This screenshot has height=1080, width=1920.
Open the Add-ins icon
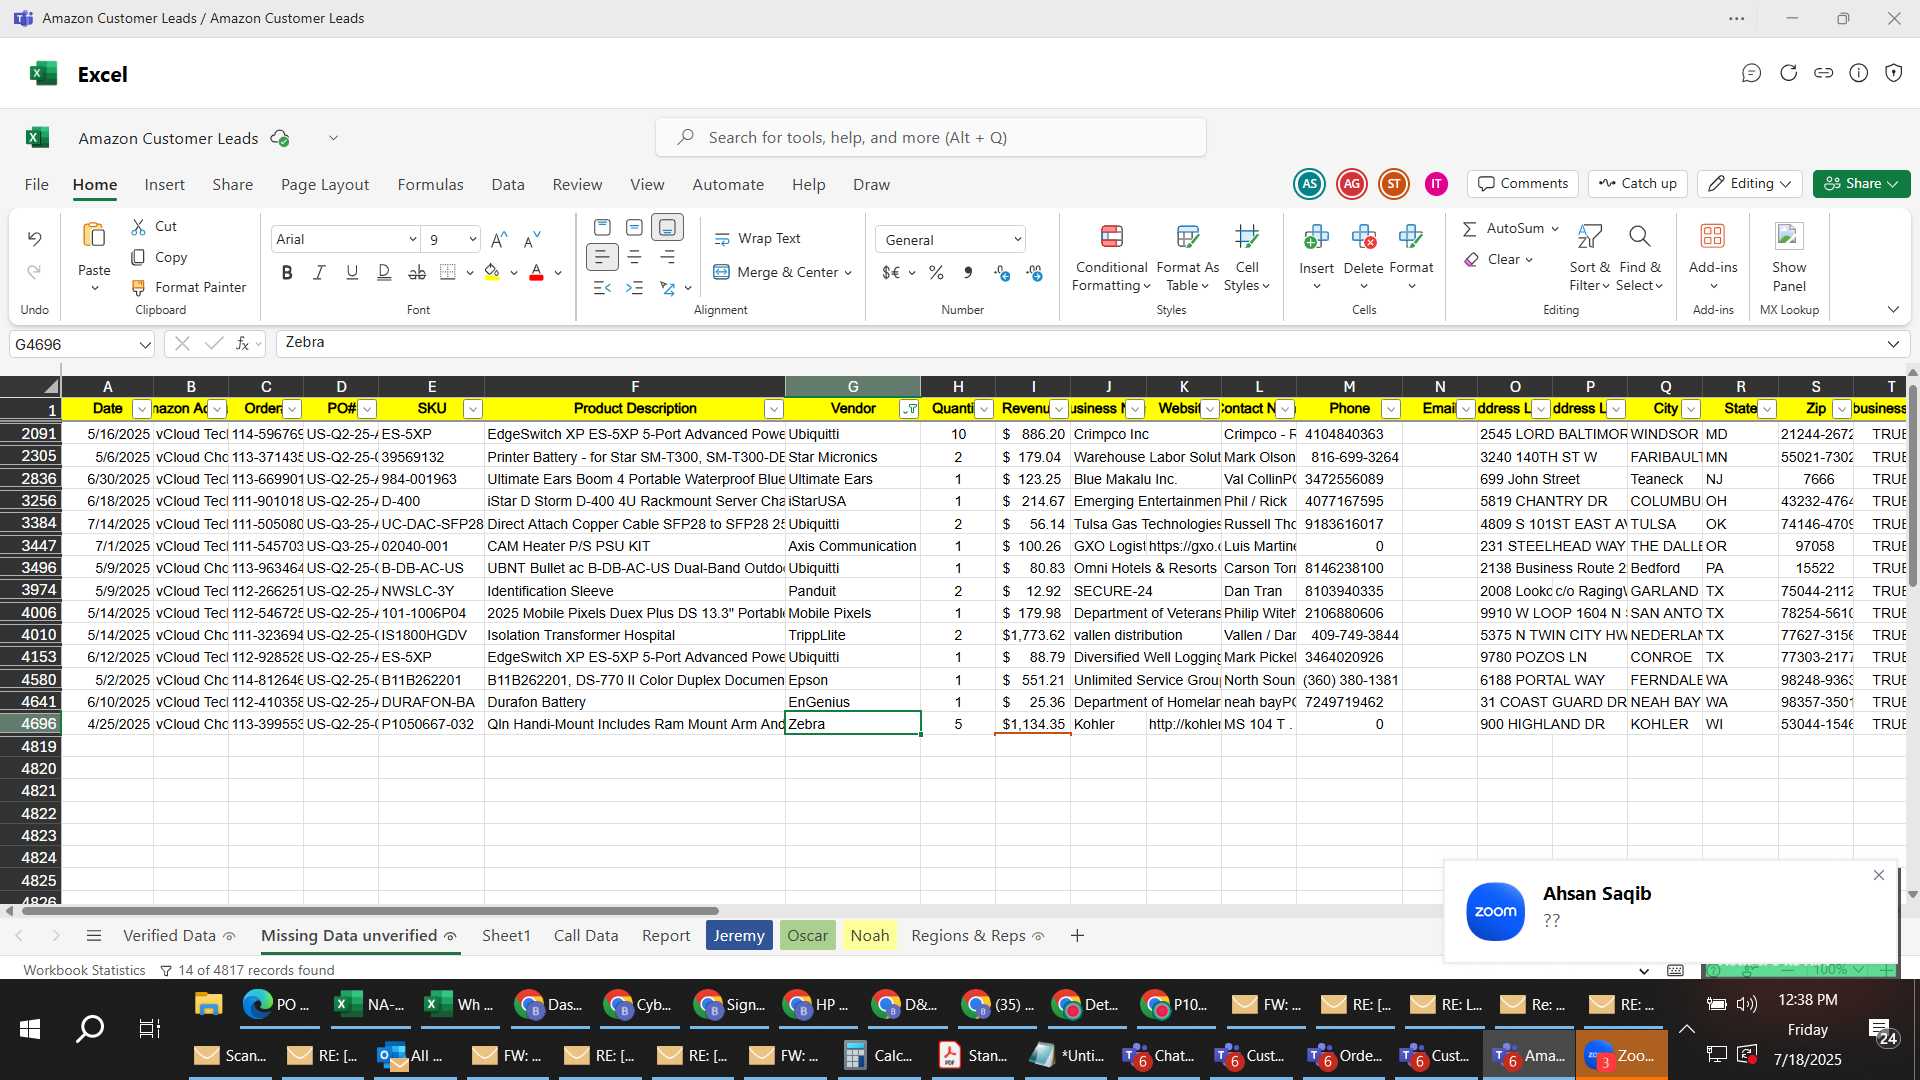pyautogui.click(x=1713, y=236)
